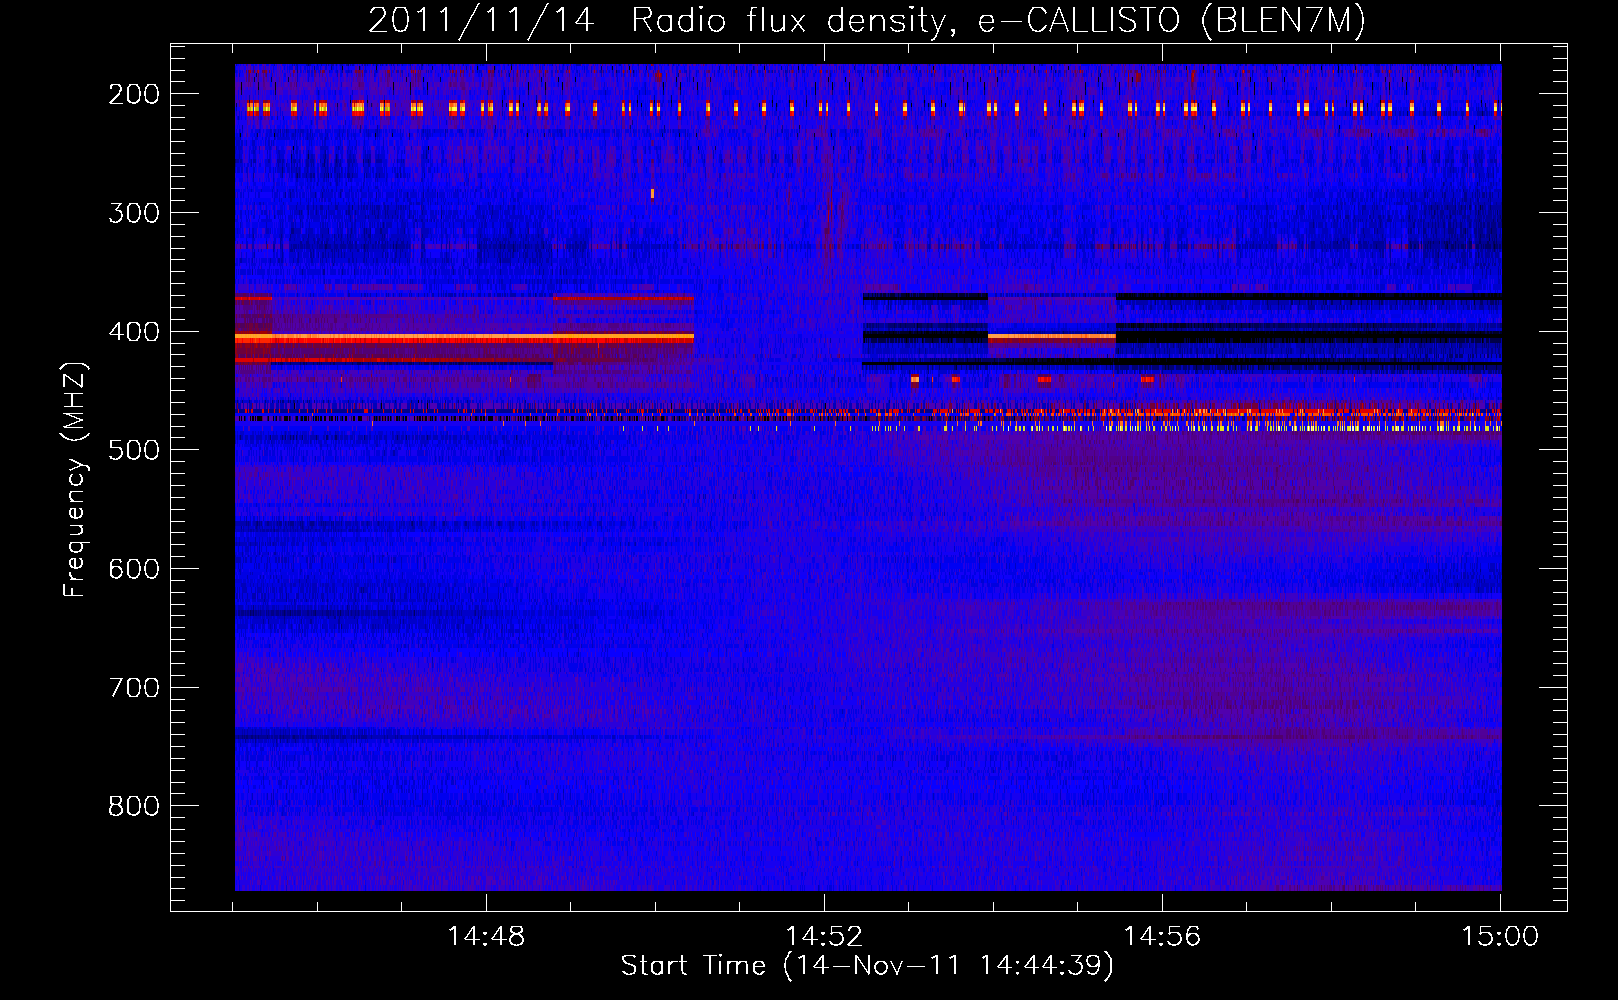Click the date '2011/11/14' in the title
1618x1000 pixels.
481,21
